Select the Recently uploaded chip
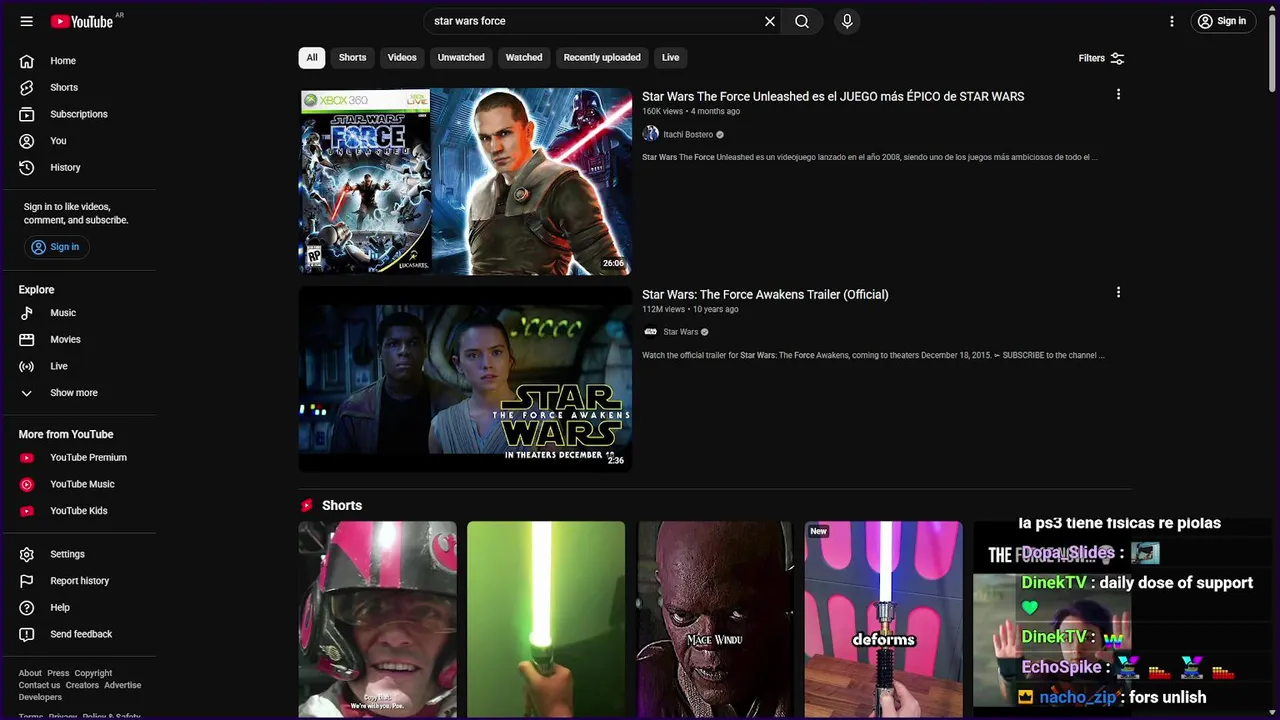The width and height of the screenshot is (1280, 720). 602,58
